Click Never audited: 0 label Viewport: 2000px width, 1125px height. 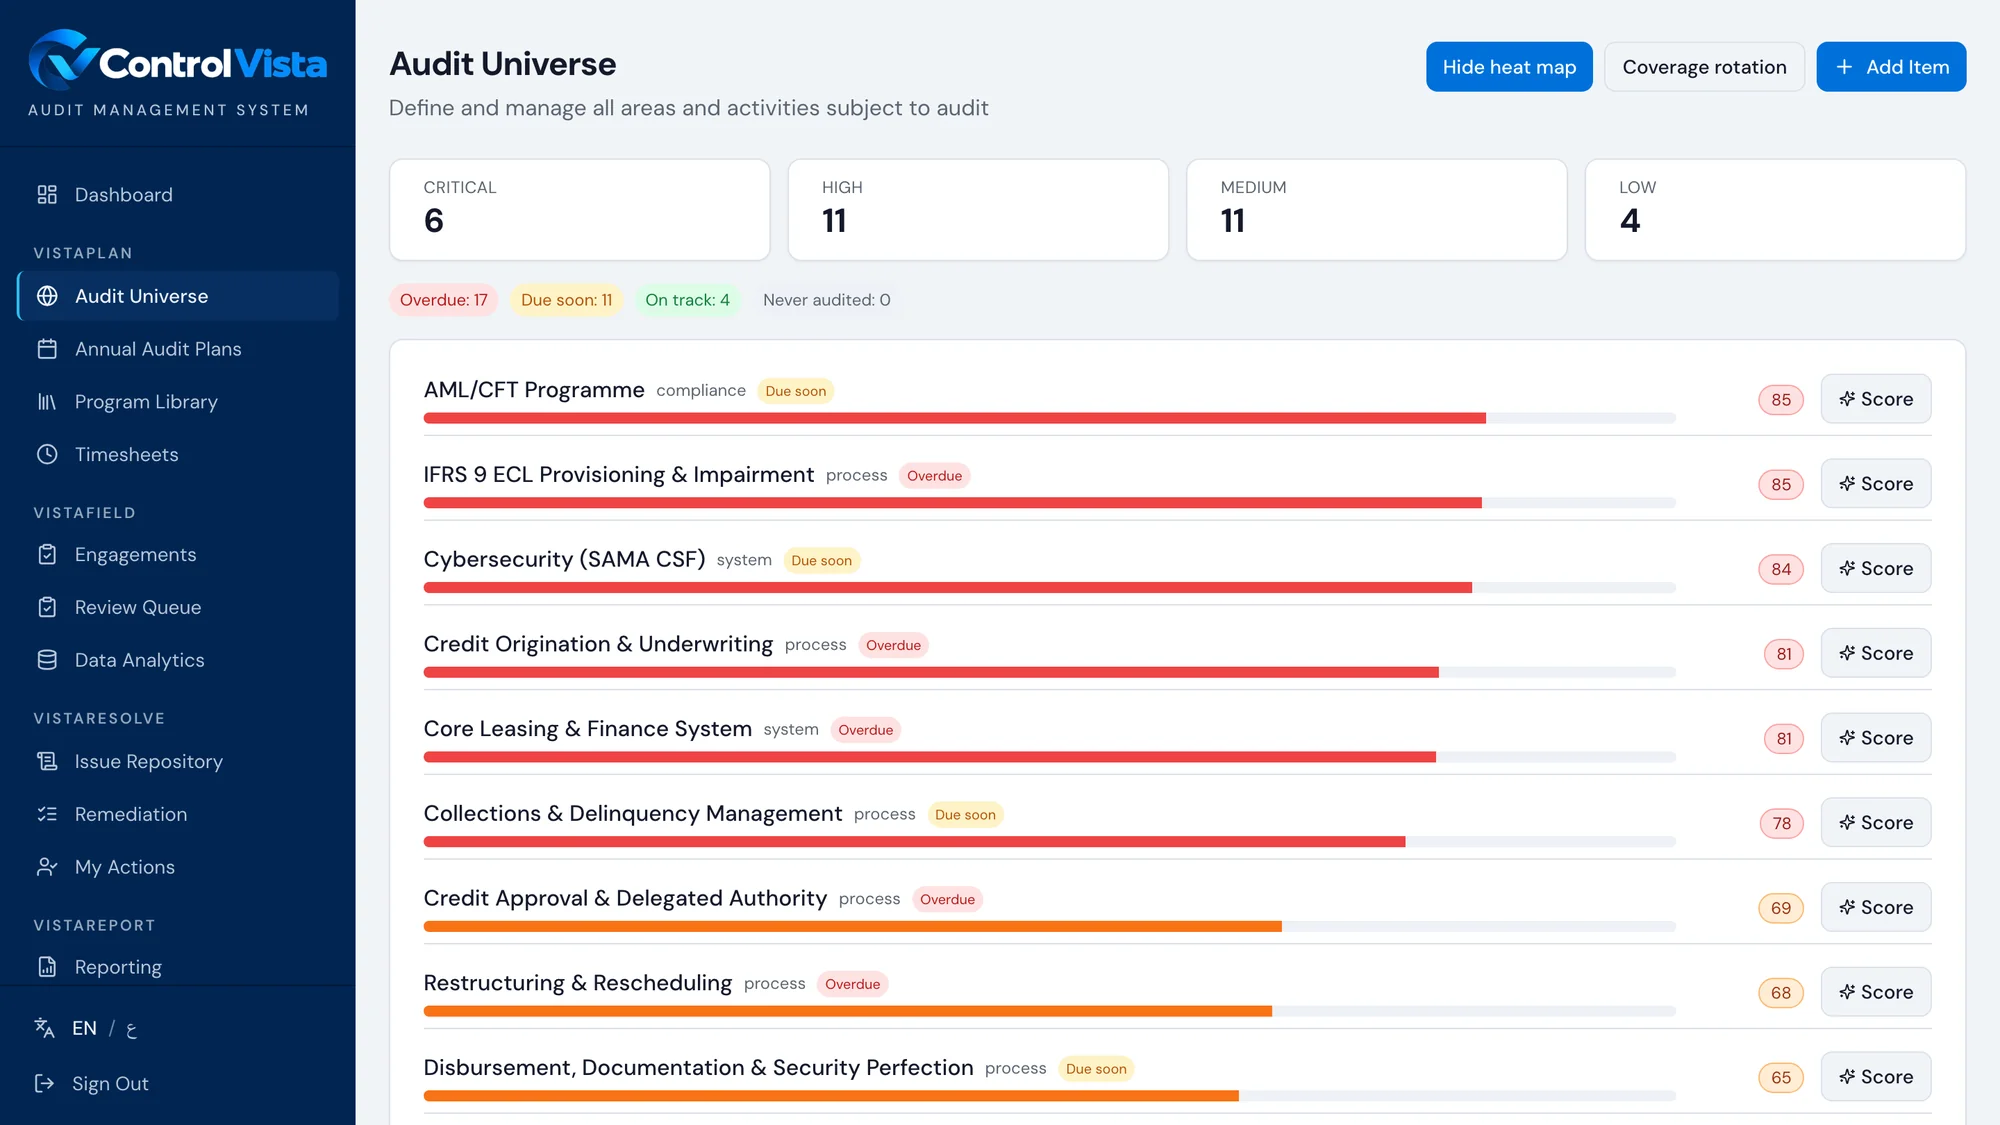(826, 300)
